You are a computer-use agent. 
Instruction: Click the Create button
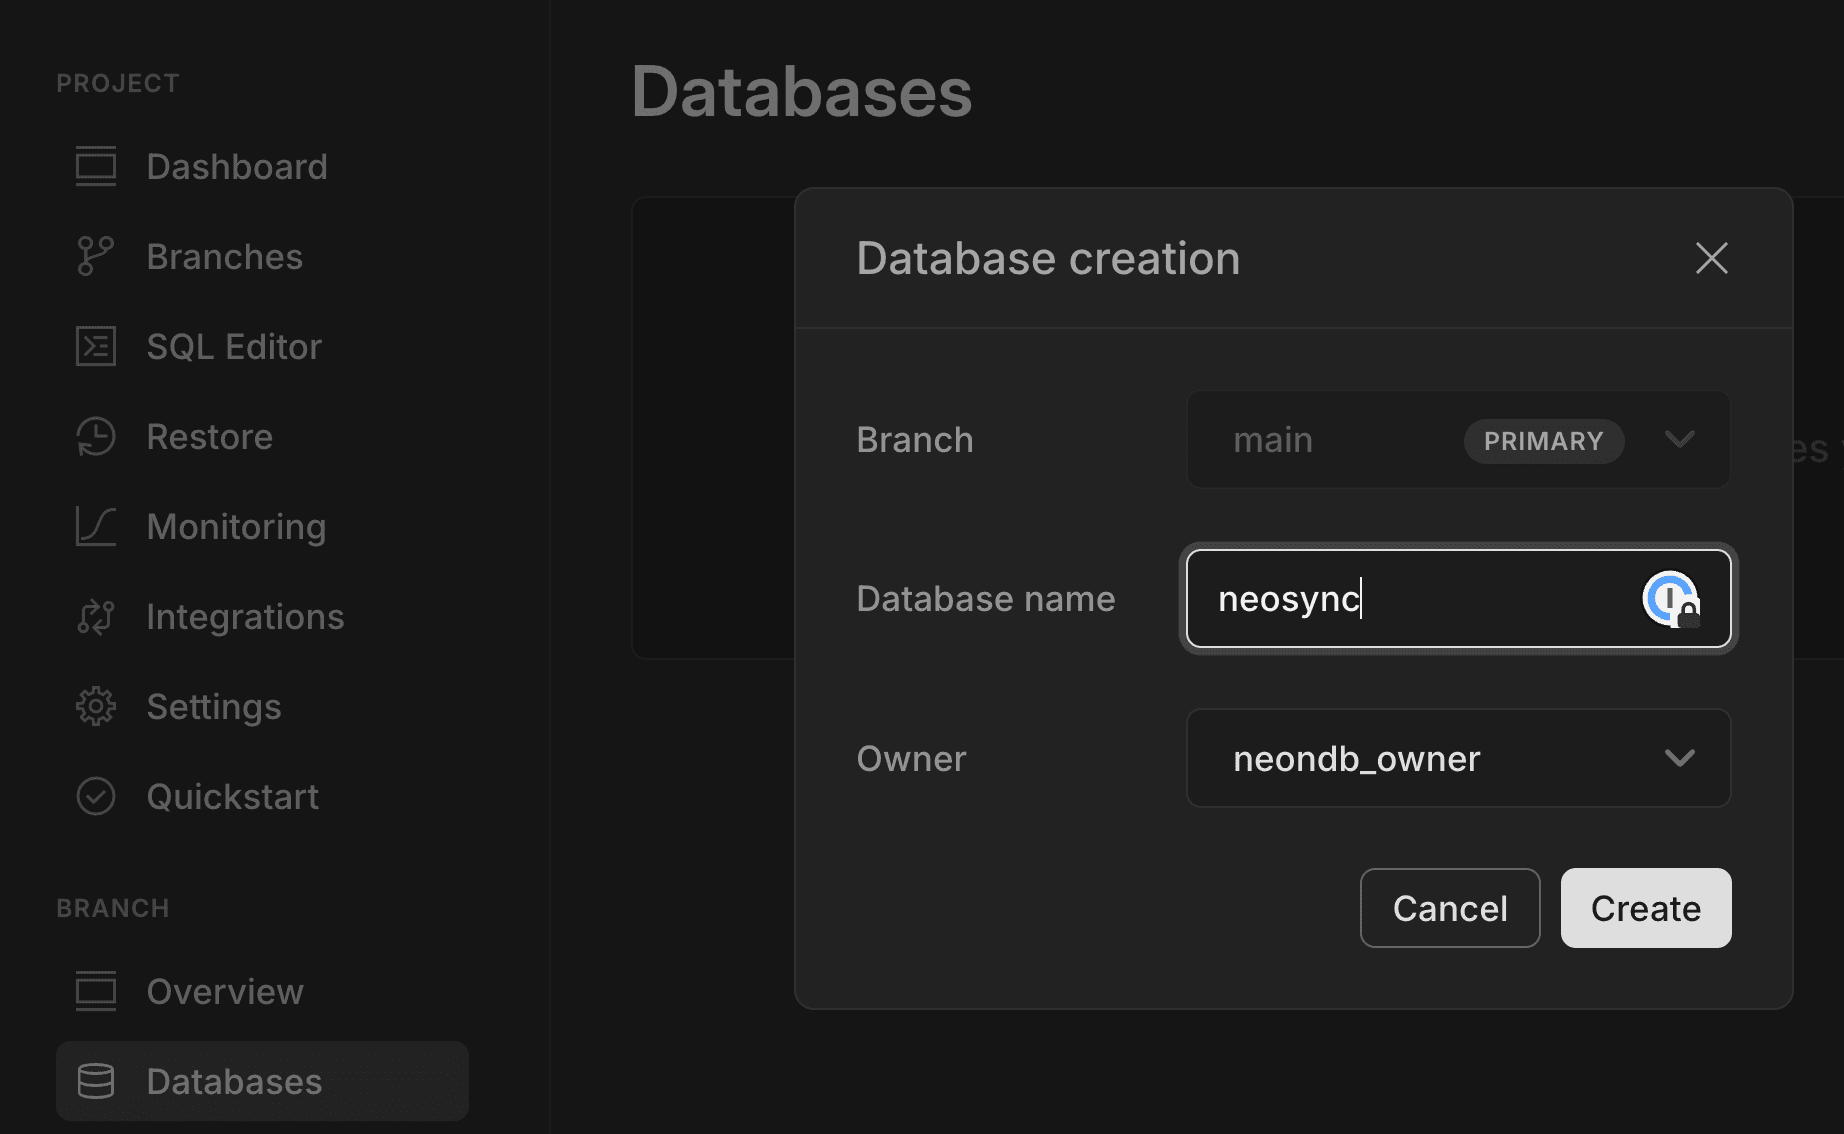pyautogui.click(x=1644, y=908)
